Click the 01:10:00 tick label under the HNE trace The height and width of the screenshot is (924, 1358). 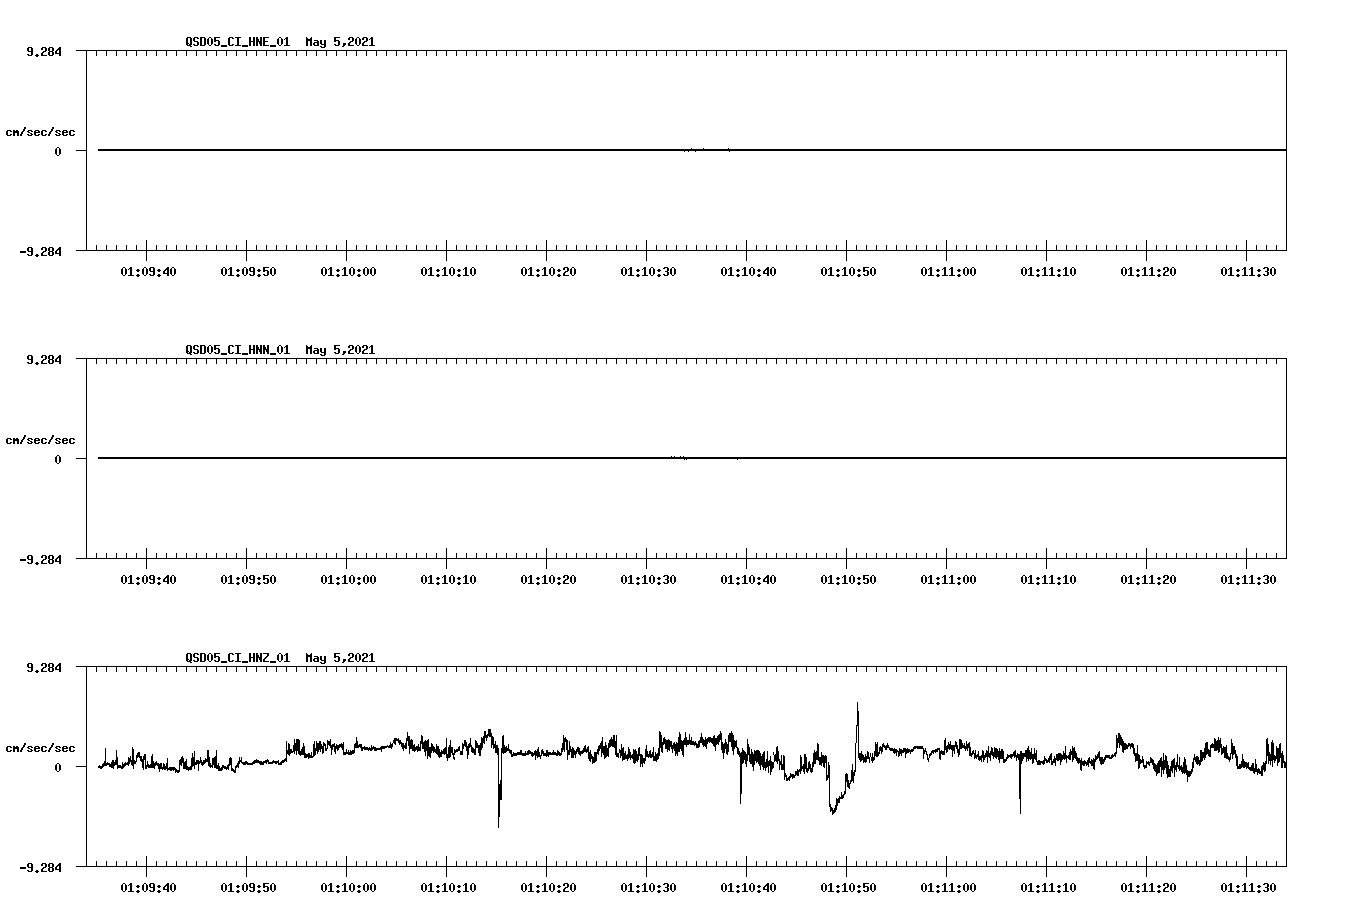[349, 269]
